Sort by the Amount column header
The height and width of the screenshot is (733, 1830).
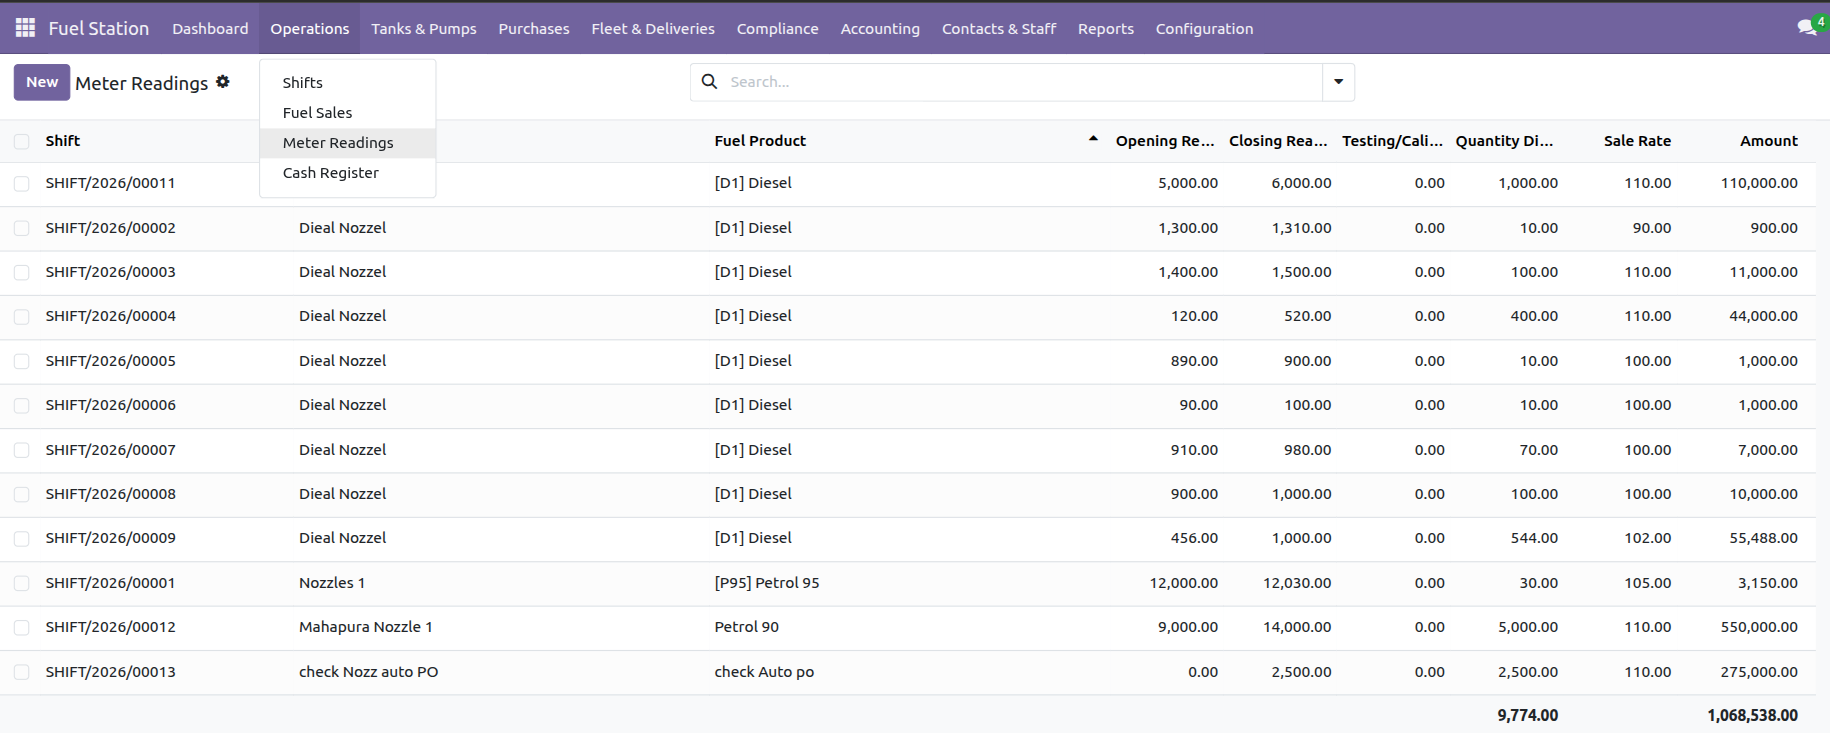click(x=1768, y=141)
